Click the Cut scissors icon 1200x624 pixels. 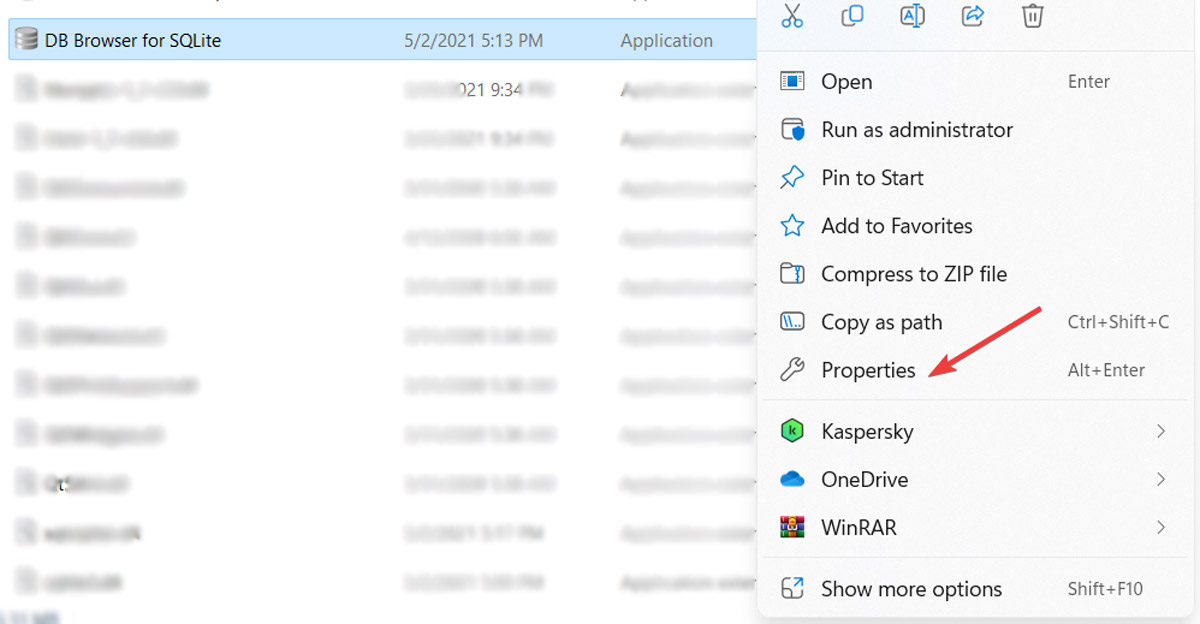point(793,15)
